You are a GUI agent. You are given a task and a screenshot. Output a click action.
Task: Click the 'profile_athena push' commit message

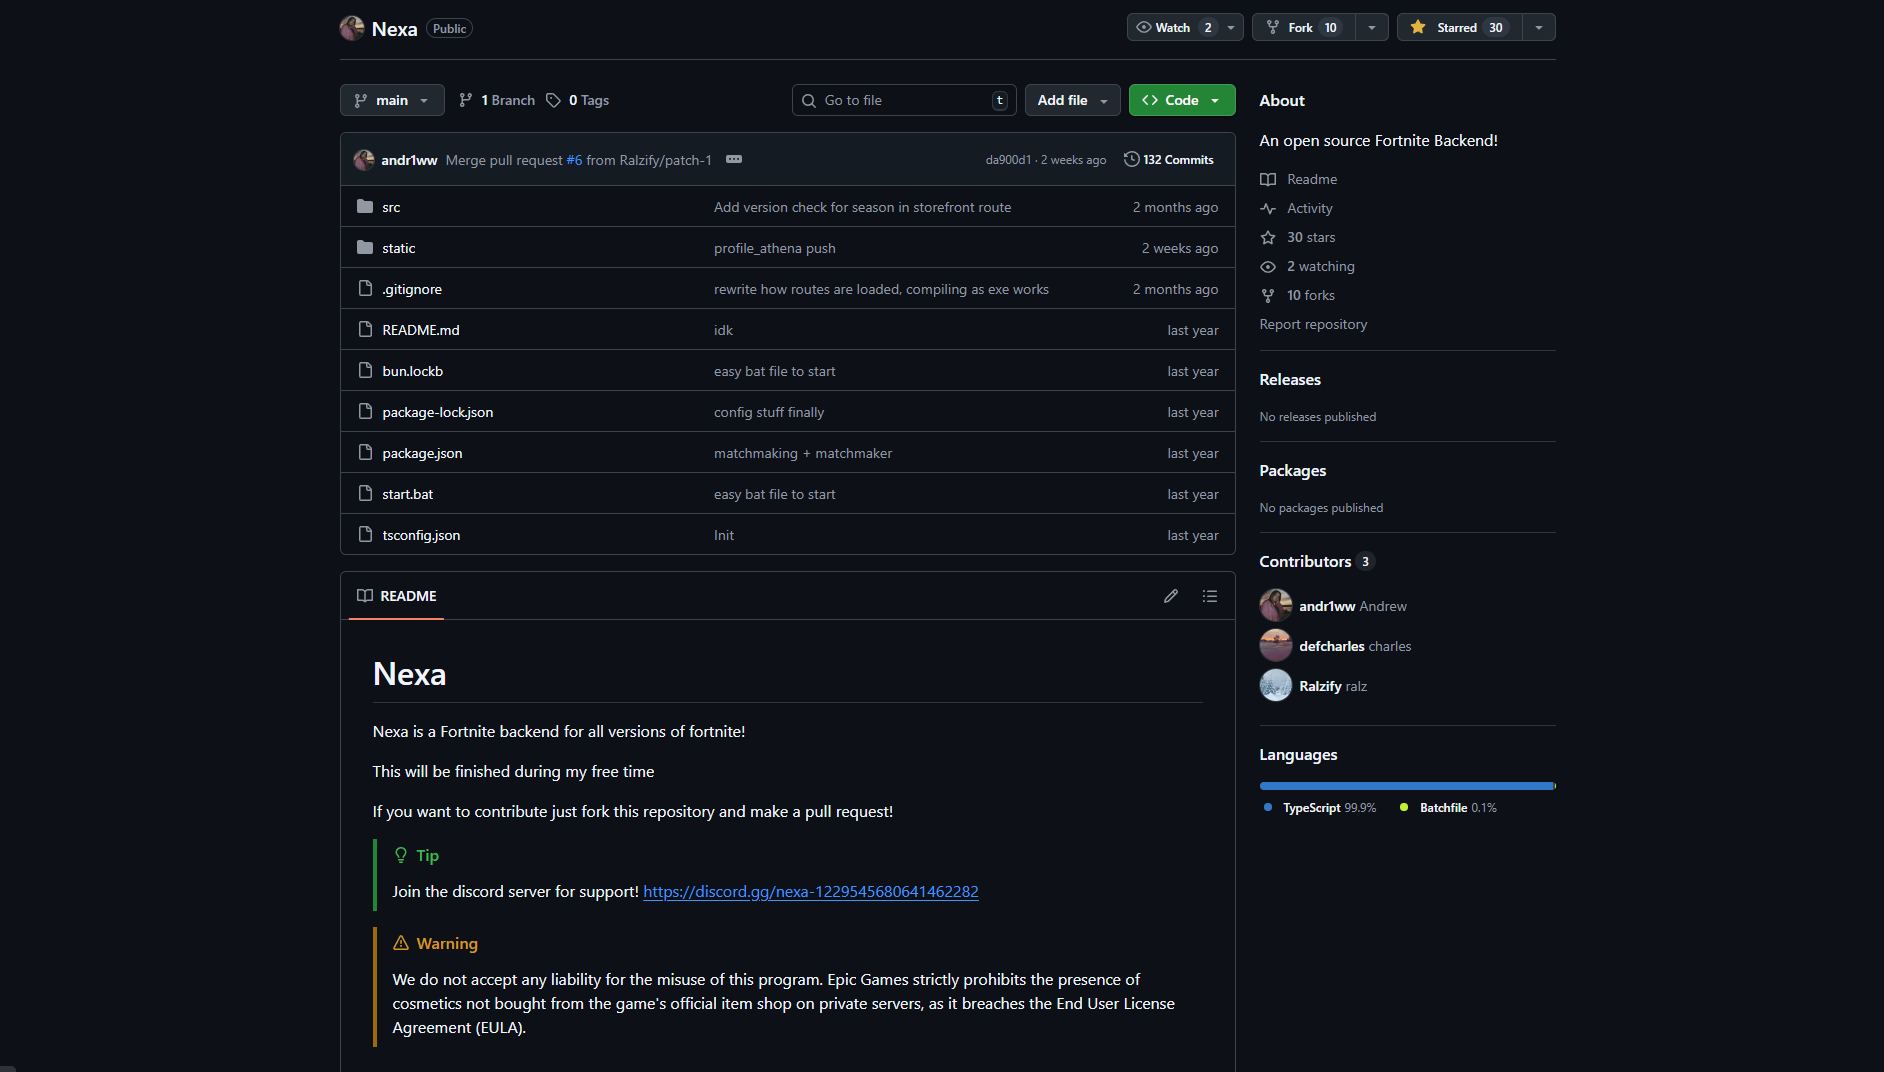(x=775, y=249)
